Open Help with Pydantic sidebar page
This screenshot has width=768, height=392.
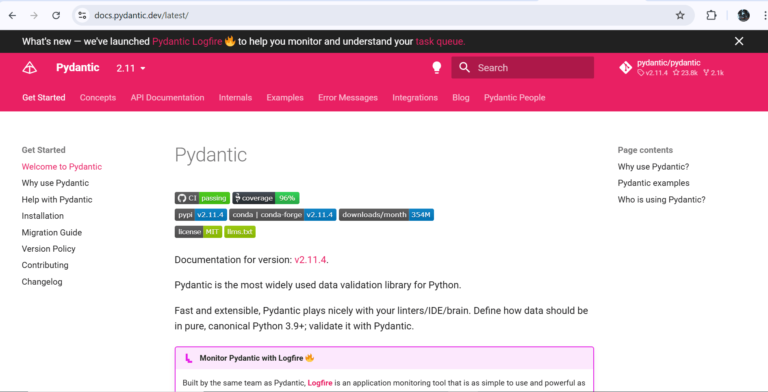(57, 199)
